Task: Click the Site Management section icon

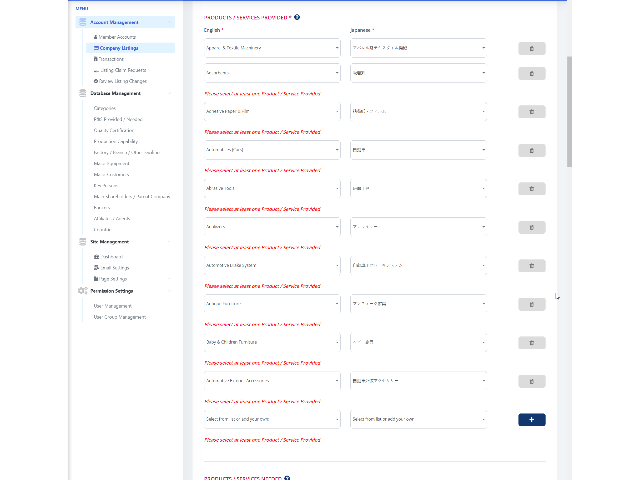Action: [x=82, y=241]
